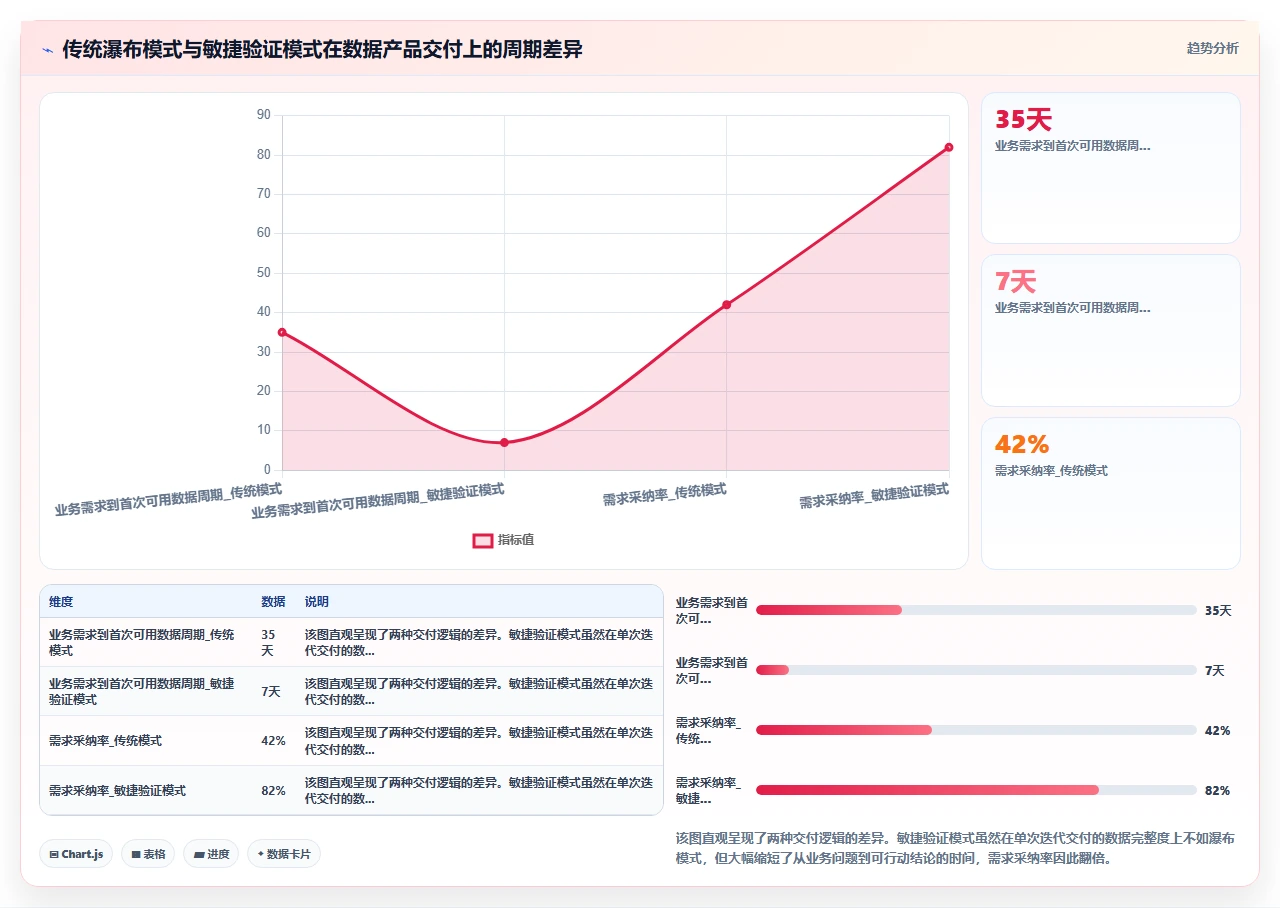Viewport: 1280px width, 908px height.
Task: Select table row 需求采纳率_传统模式
Action: coord(351,741)
